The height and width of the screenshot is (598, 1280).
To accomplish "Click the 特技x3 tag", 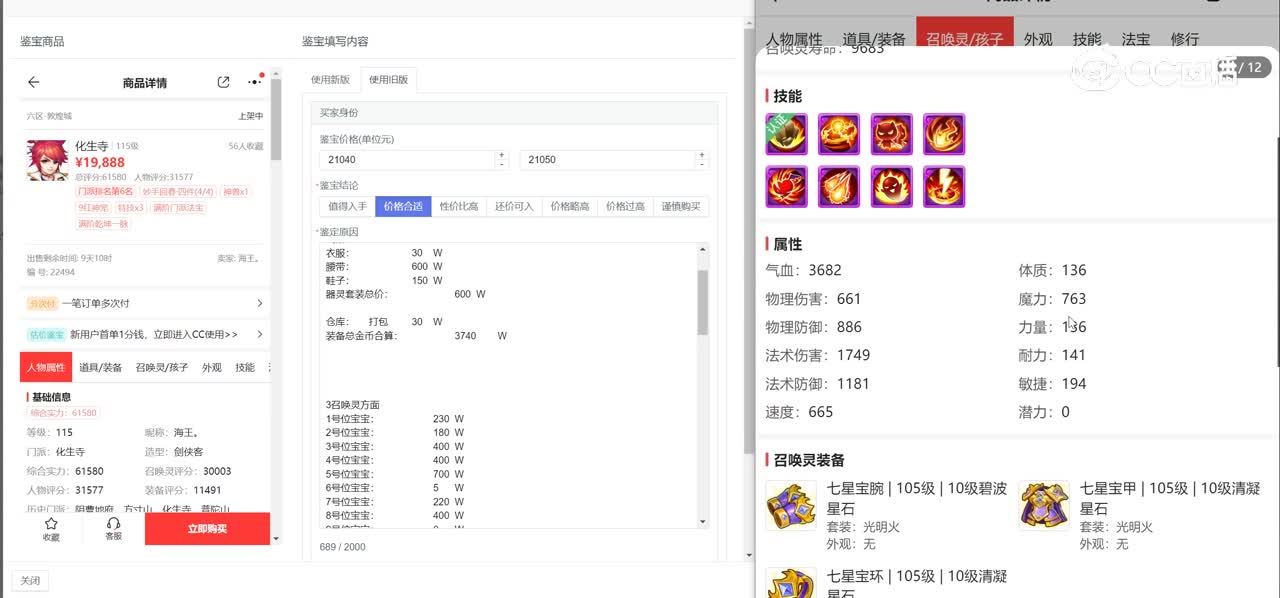I will [x=131, y=207].
